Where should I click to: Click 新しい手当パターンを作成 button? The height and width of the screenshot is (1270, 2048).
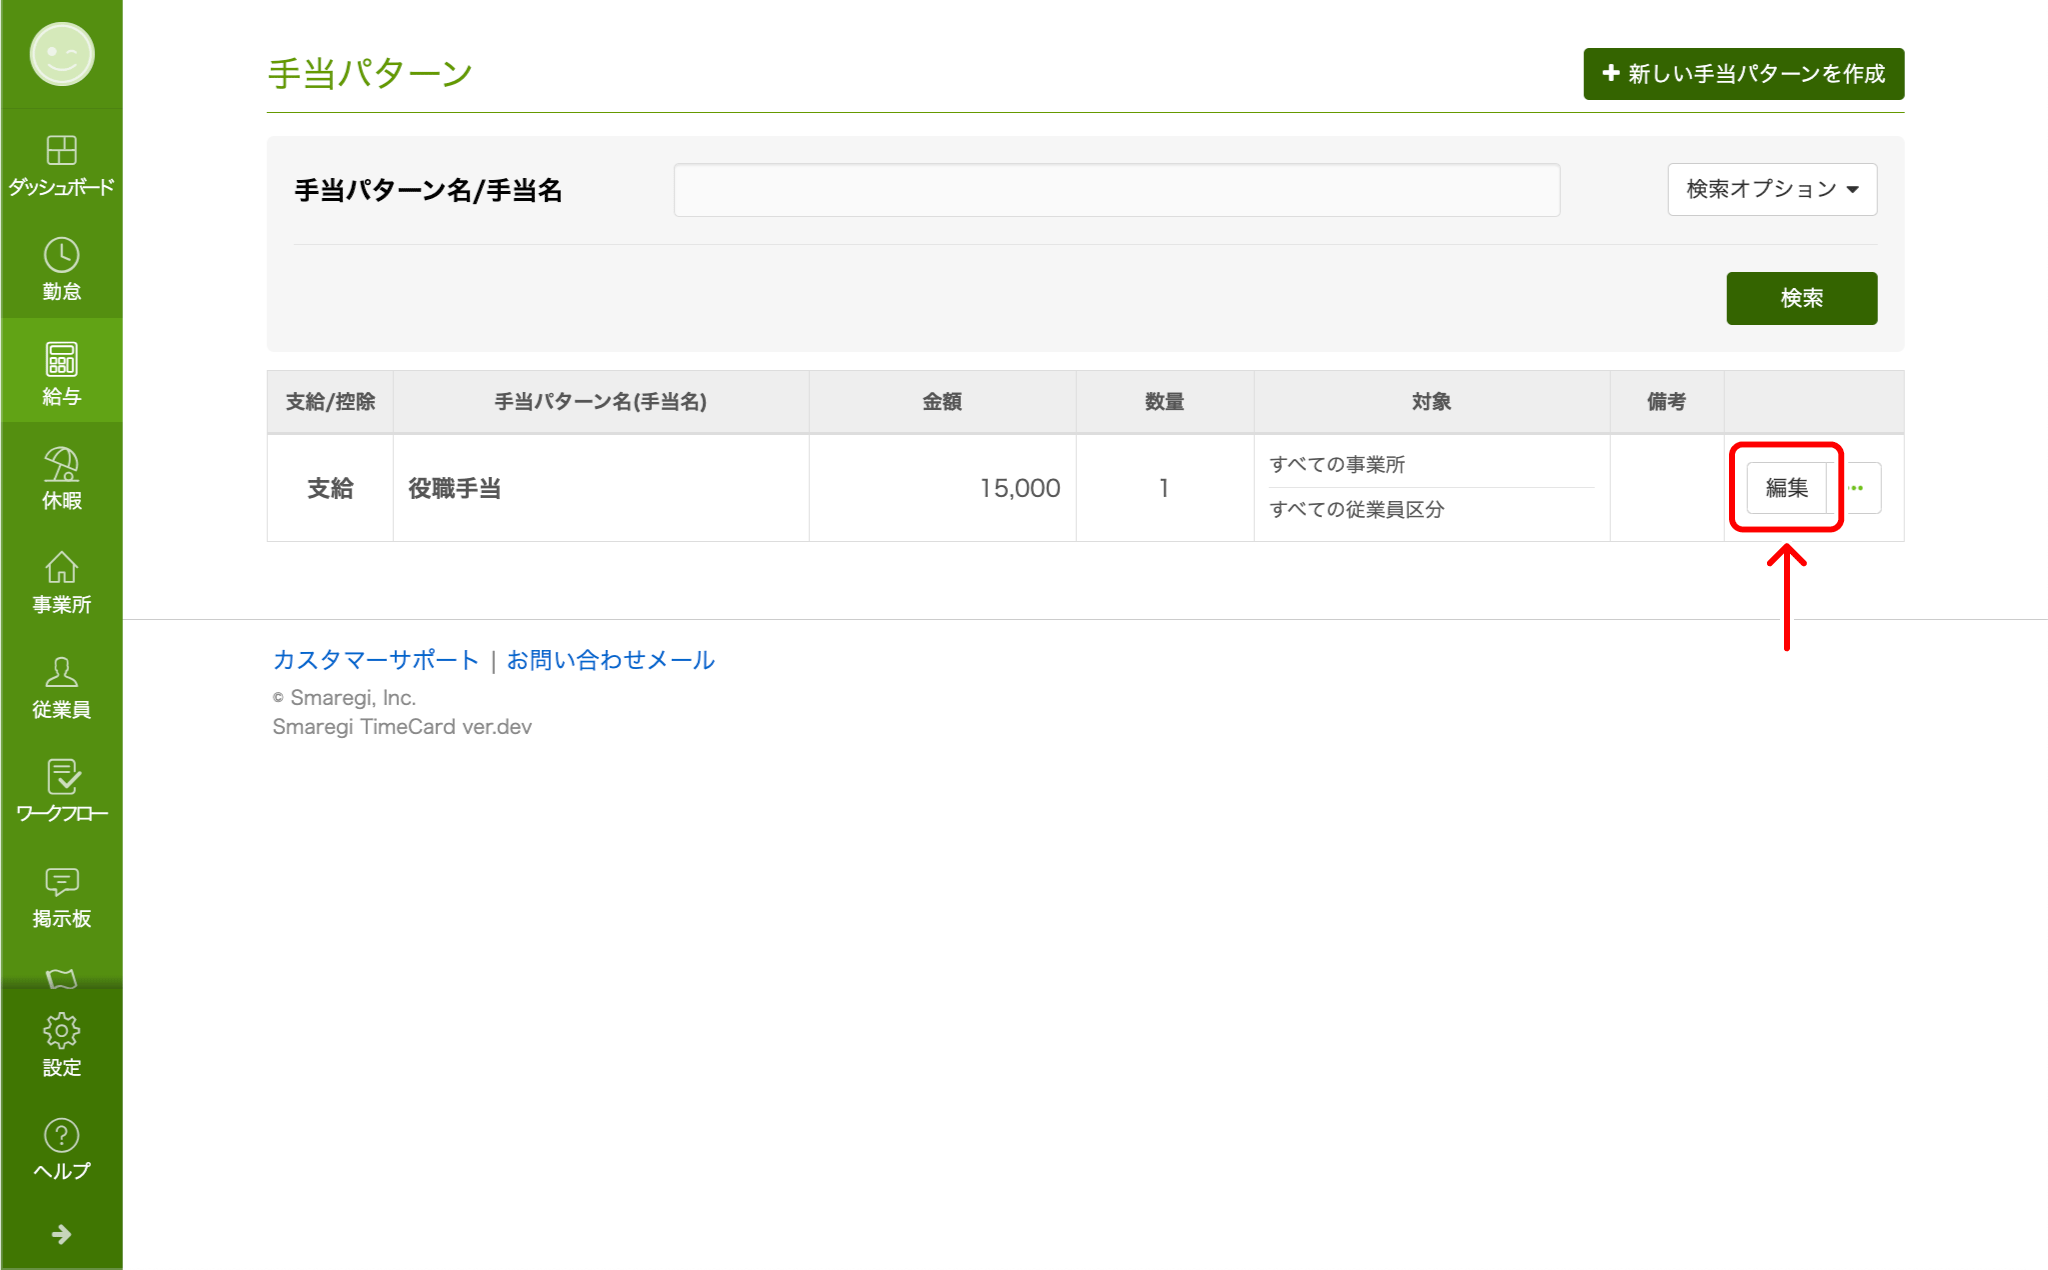pos(1744,74)
